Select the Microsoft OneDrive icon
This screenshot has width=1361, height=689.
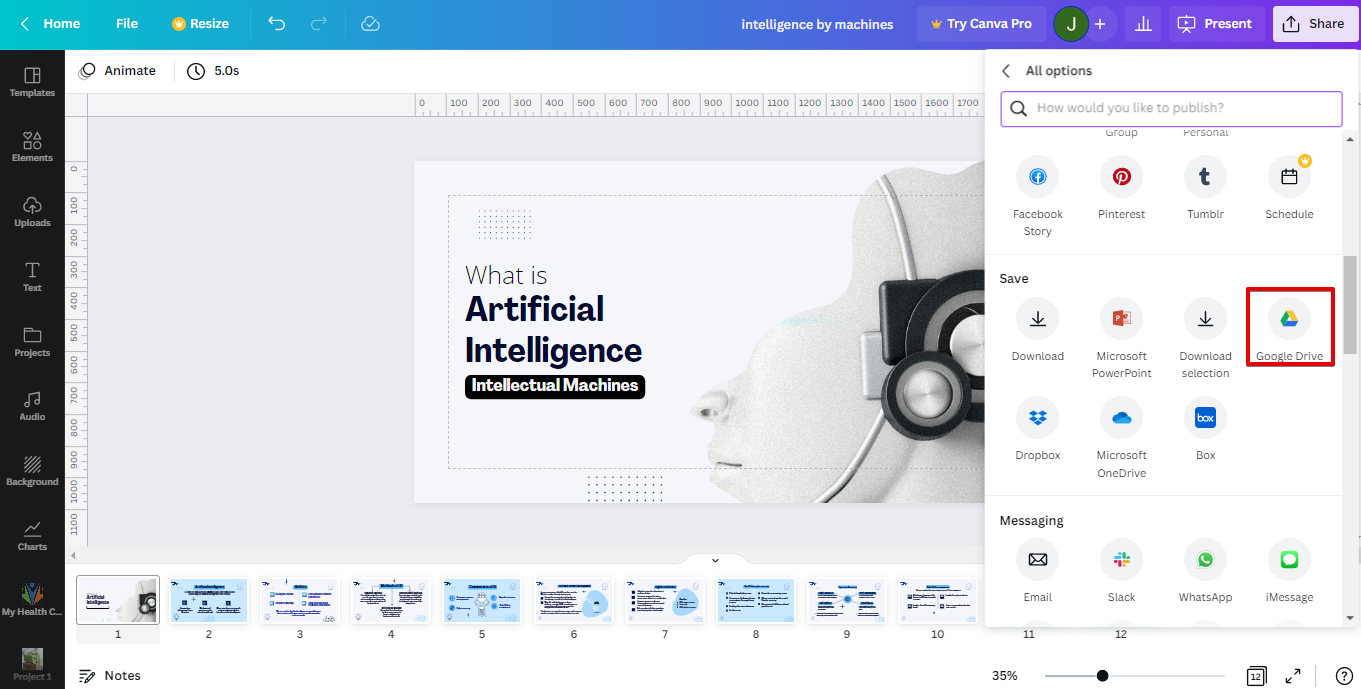tap(1121, 418)
